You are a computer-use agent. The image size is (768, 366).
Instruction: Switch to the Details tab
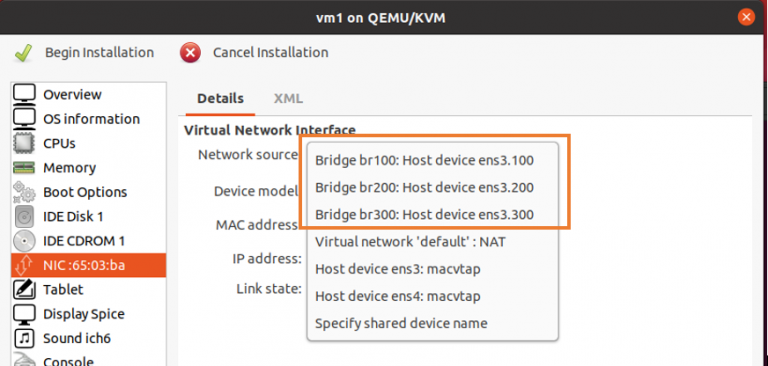tap(220, 98)
